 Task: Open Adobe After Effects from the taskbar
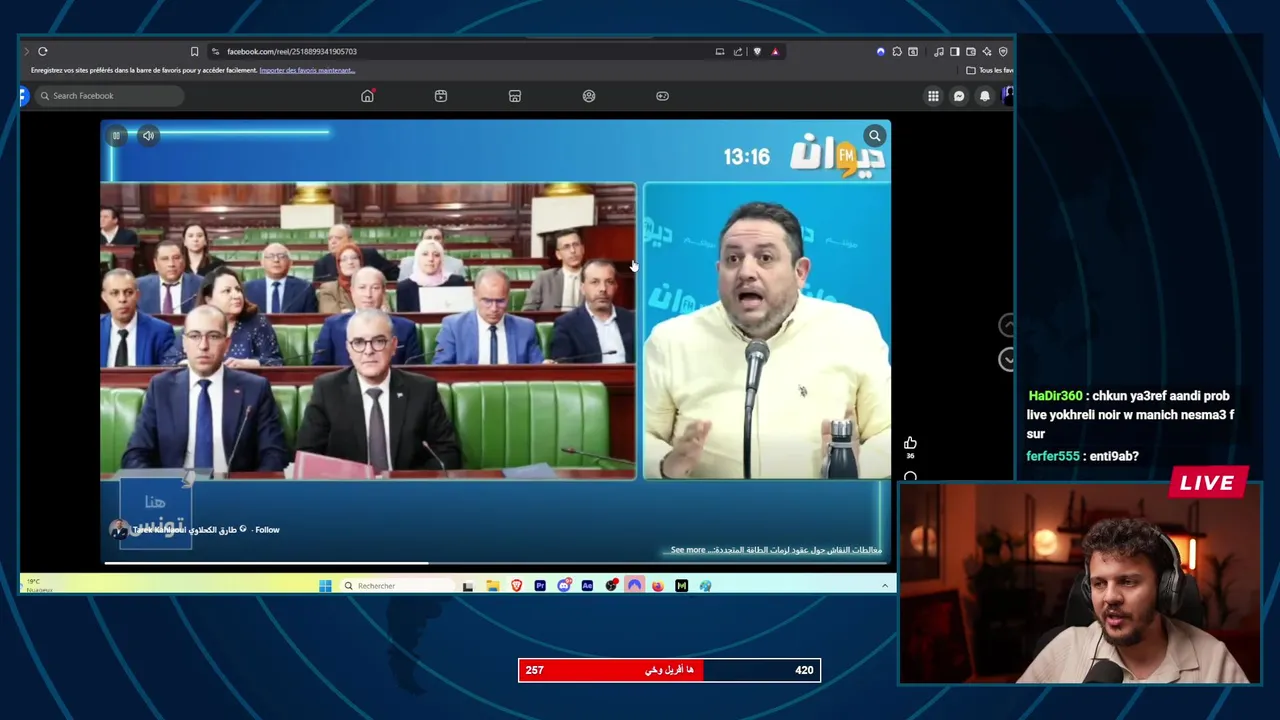(x=587, y=586)
